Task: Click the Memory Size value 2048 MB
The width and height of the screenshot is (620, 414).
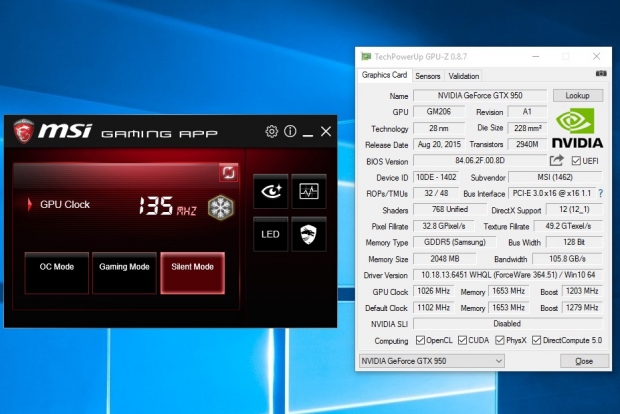Action: (x=445, y=259)
